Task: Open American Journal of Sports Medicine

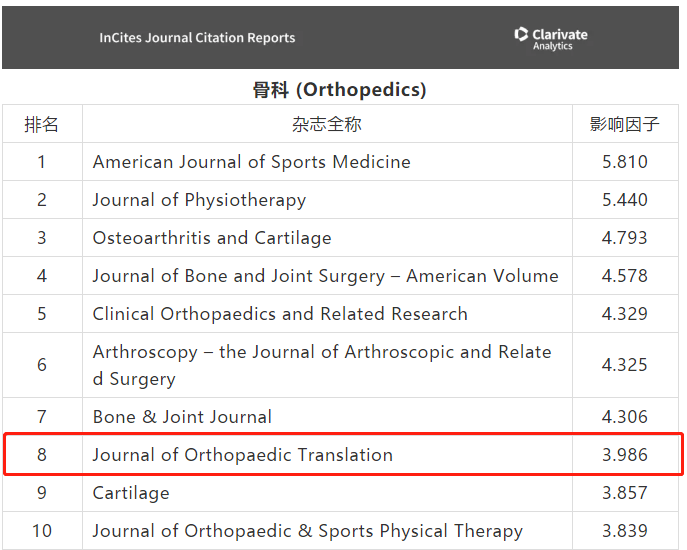Action: (251, 162)
